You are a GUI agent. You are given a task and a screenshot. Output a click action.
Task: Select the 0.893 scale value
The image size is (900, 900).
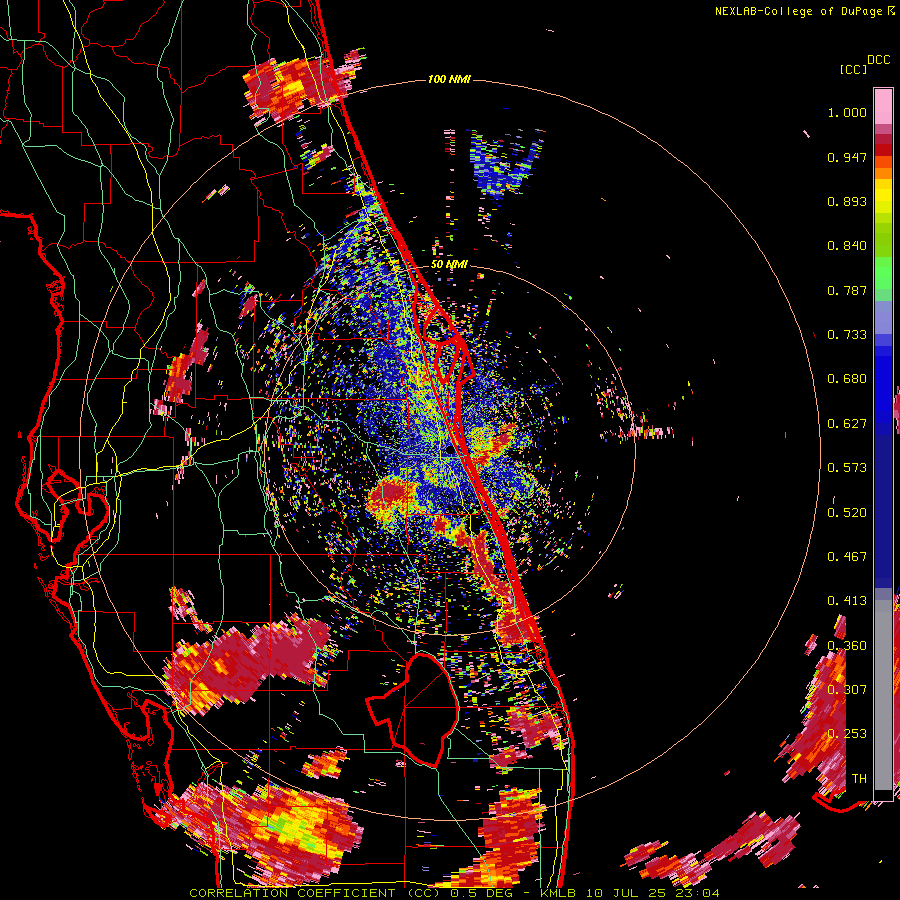click(847, 201)
